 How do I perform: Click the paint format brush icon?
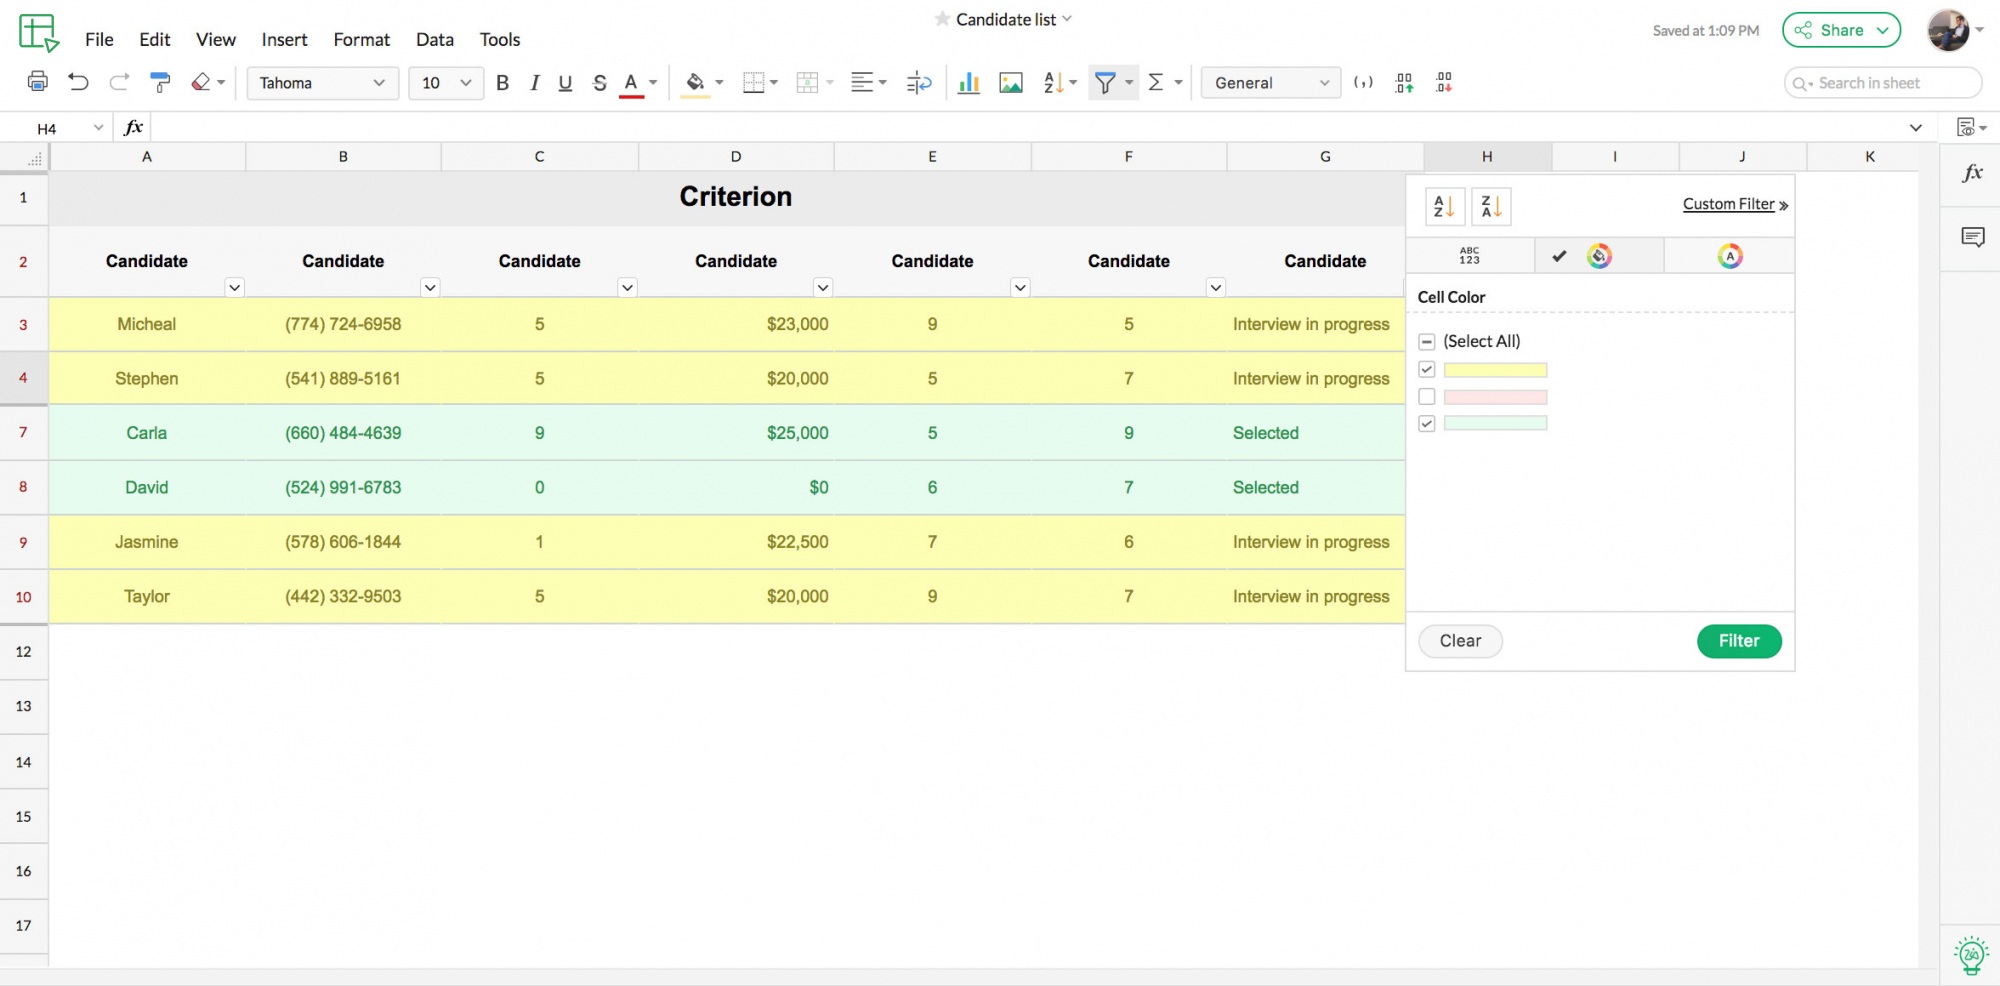click(160, 82)
